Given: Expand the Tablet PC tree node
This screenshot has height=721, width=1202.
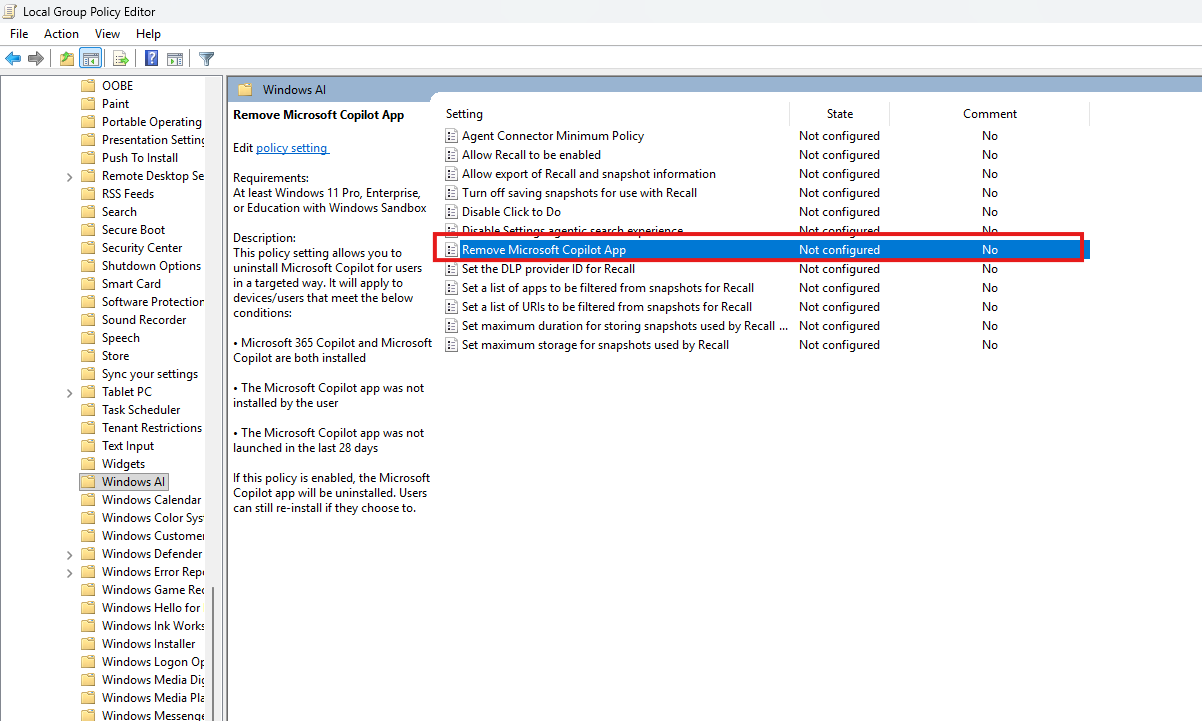Looking at the screenshot, I should [69, 393].
